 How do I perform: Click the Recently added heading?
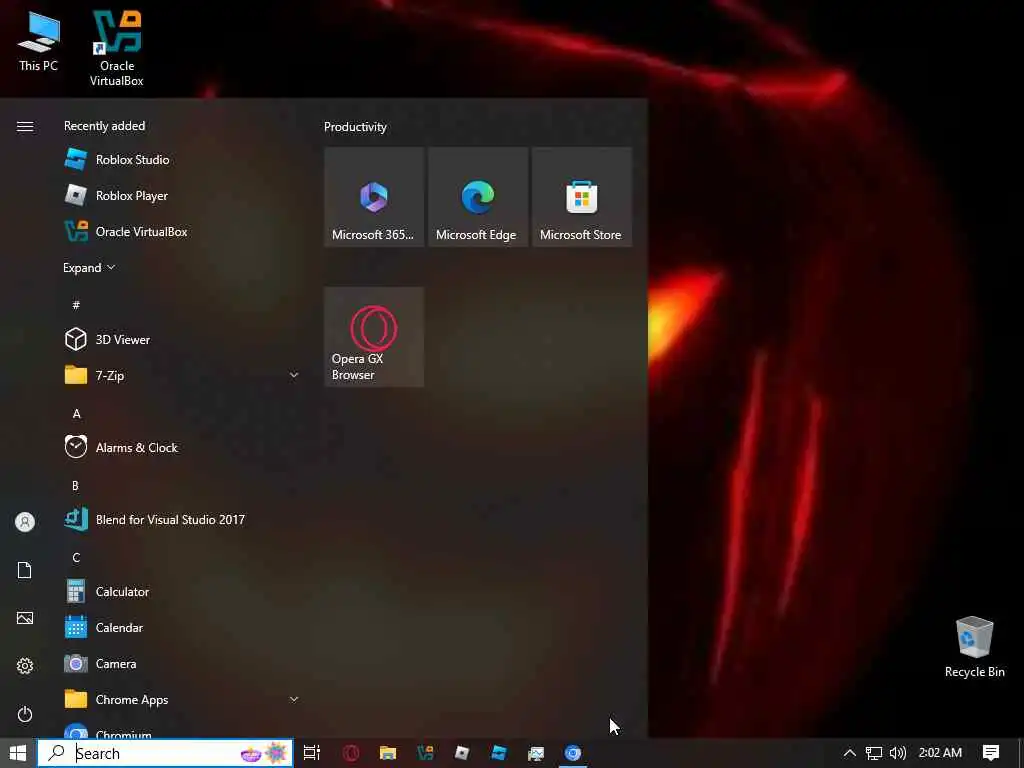click(x=104, y=126)
